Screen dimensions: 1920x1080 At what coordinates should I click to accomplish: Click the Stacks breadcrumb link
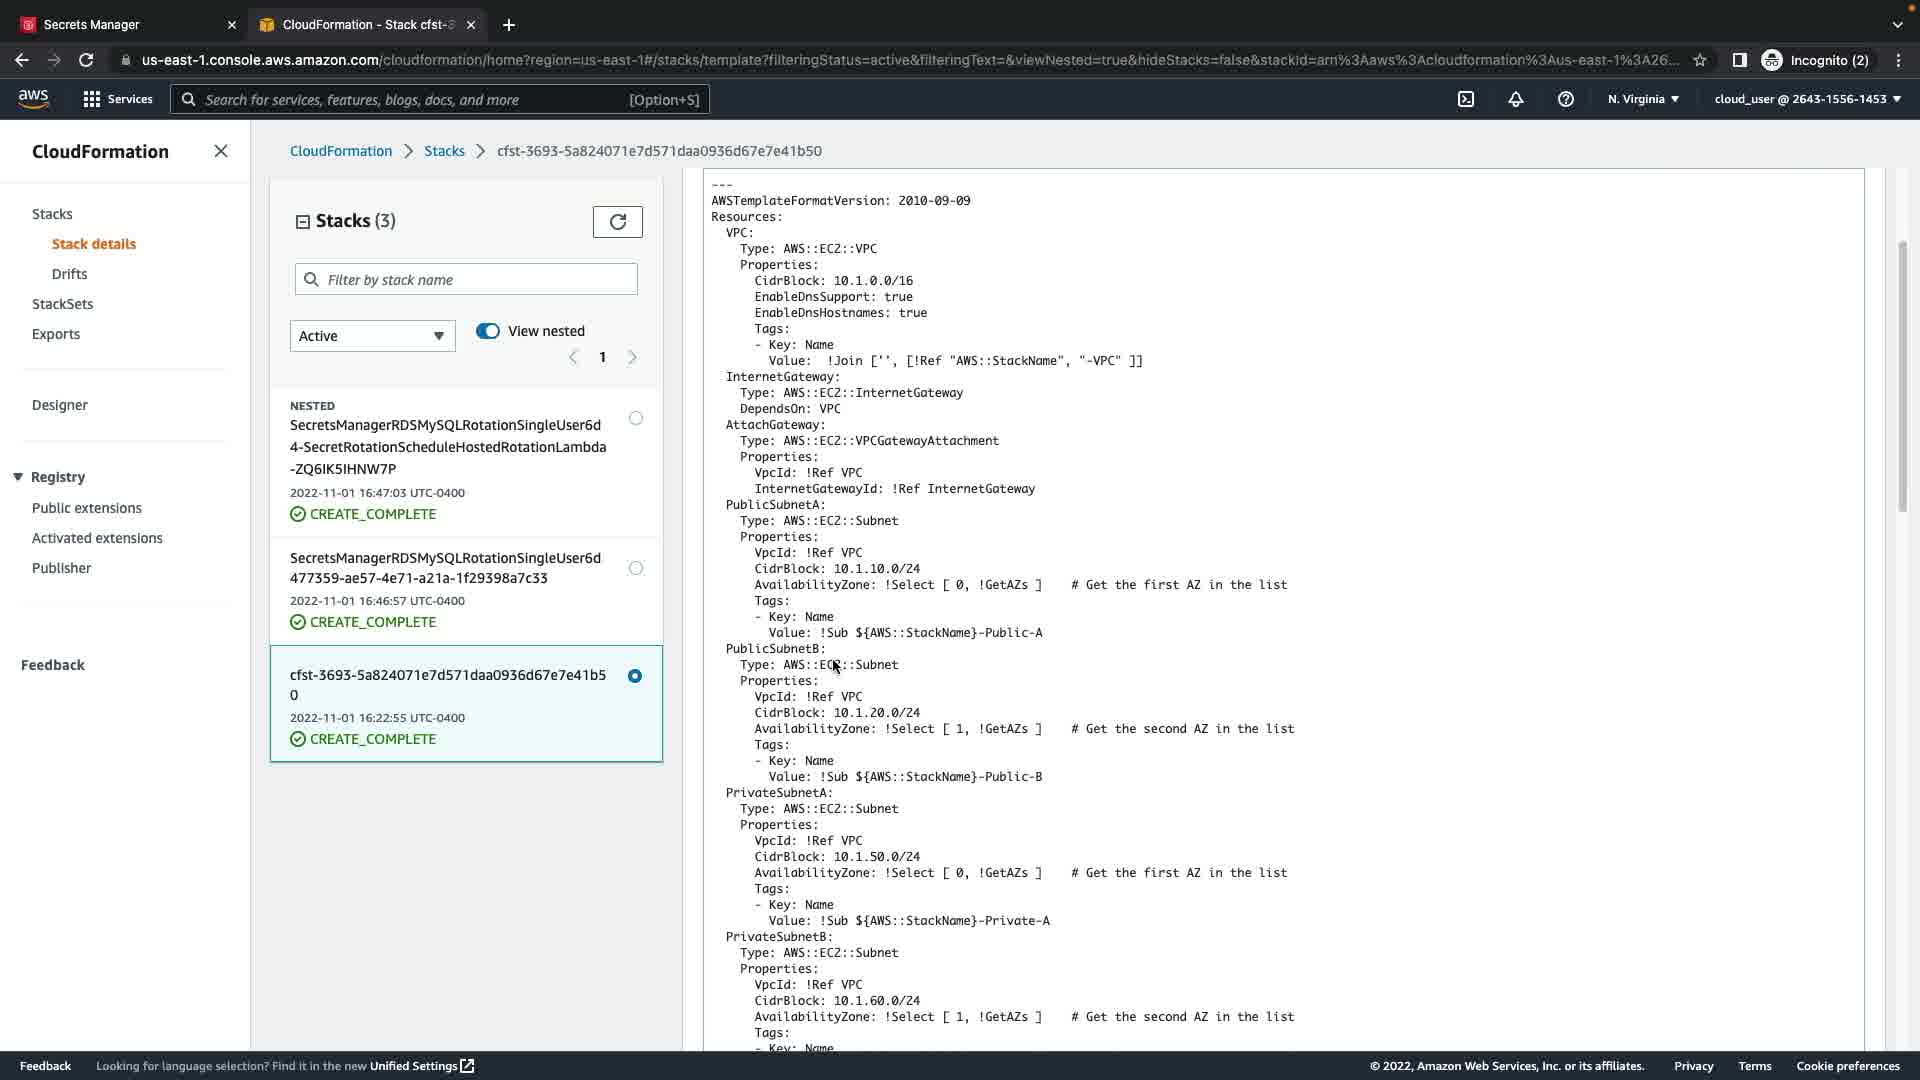tap(444, 151)
